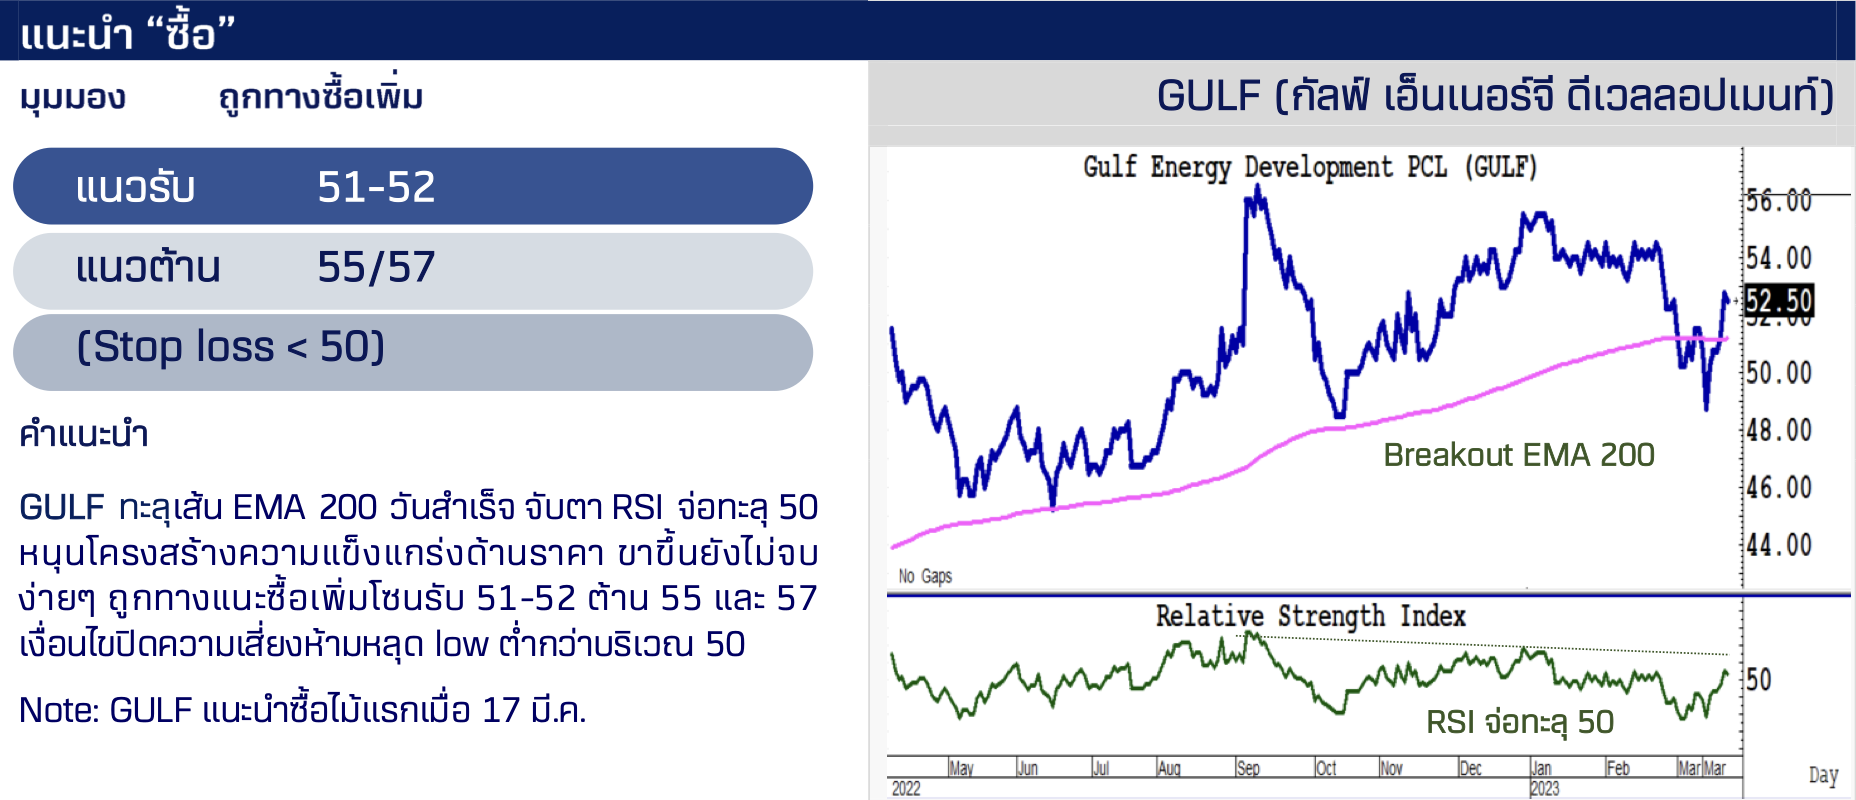Click the Breakout EMA 200 annotation
This screenshot has height=800, width=1856.
click(1519, 455)
